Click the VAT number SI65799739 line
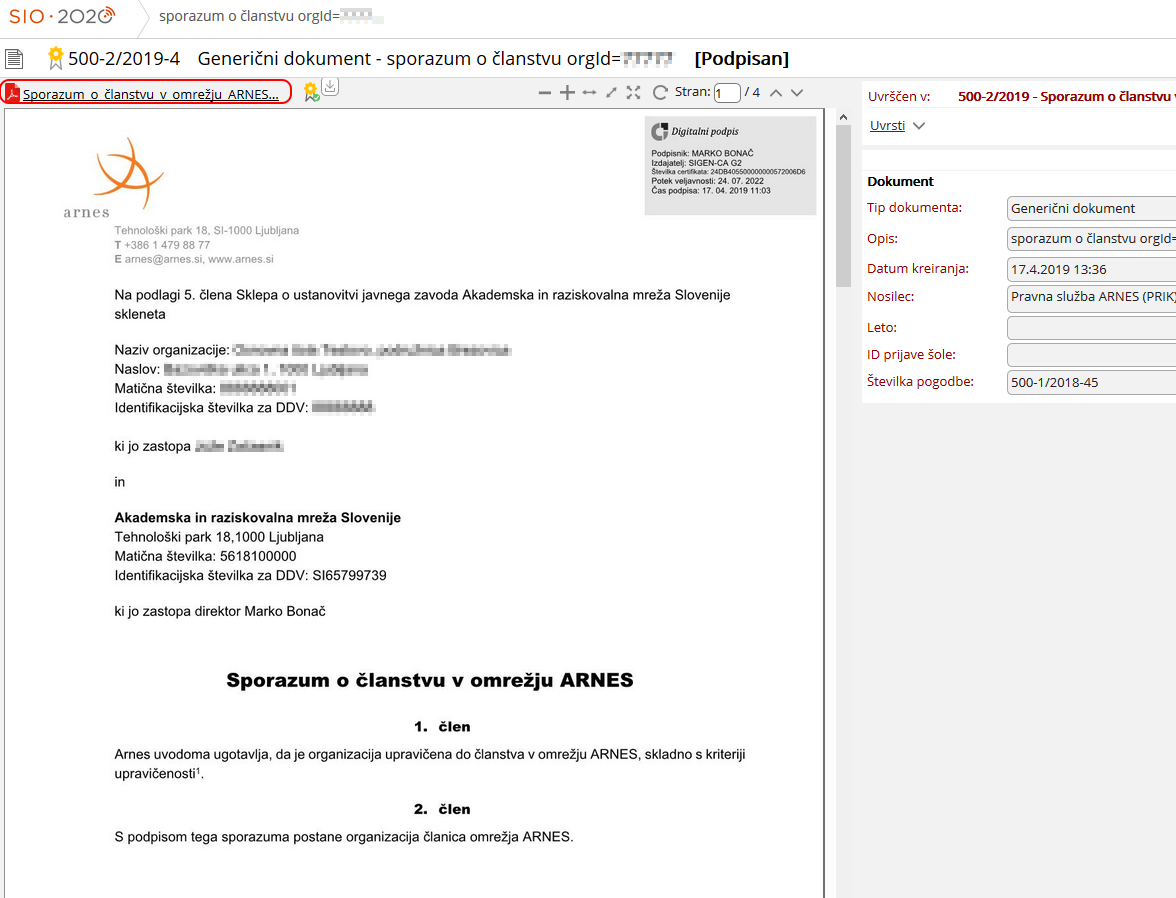 pos(250,575)
